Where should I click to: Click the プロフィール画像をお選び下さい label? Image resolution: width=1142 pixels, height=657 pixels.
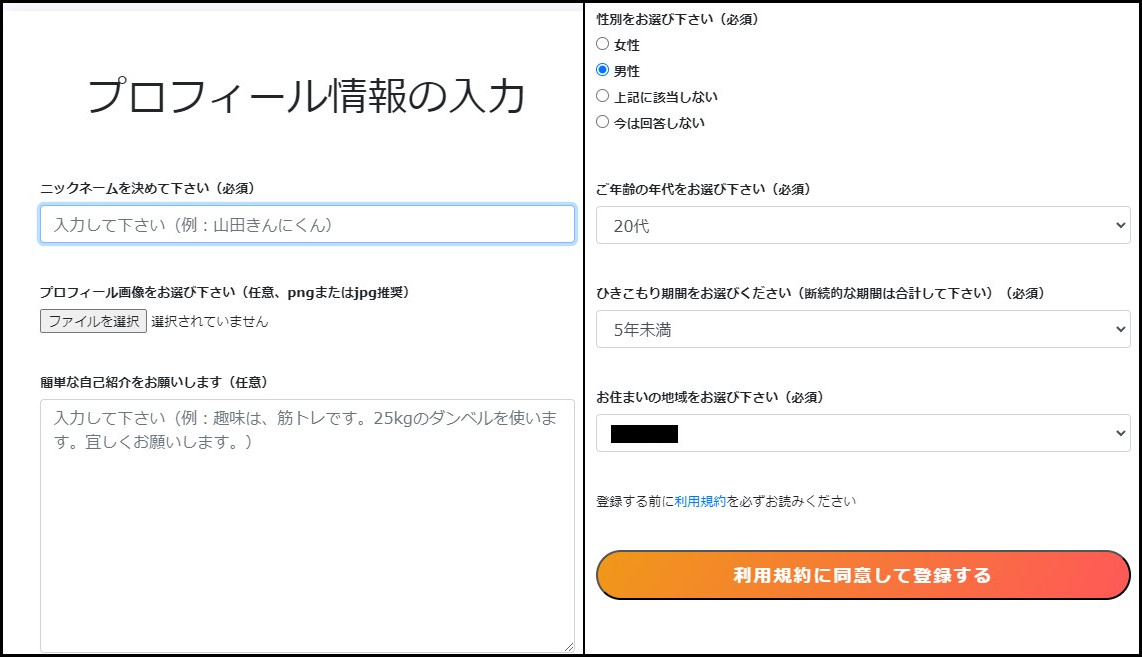[225, 293]
